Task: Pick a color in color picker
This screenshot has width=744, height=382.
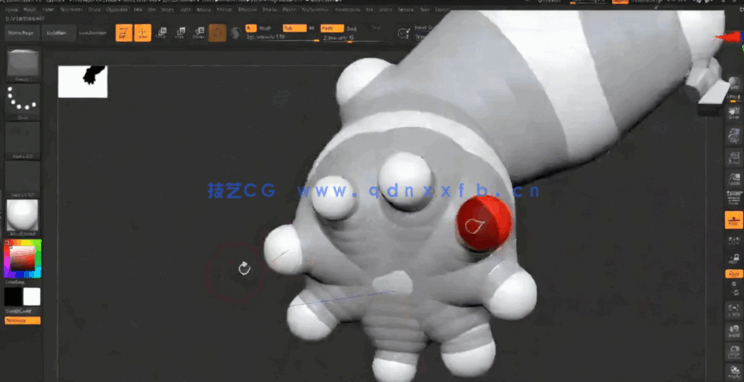Action: (23, 259)
